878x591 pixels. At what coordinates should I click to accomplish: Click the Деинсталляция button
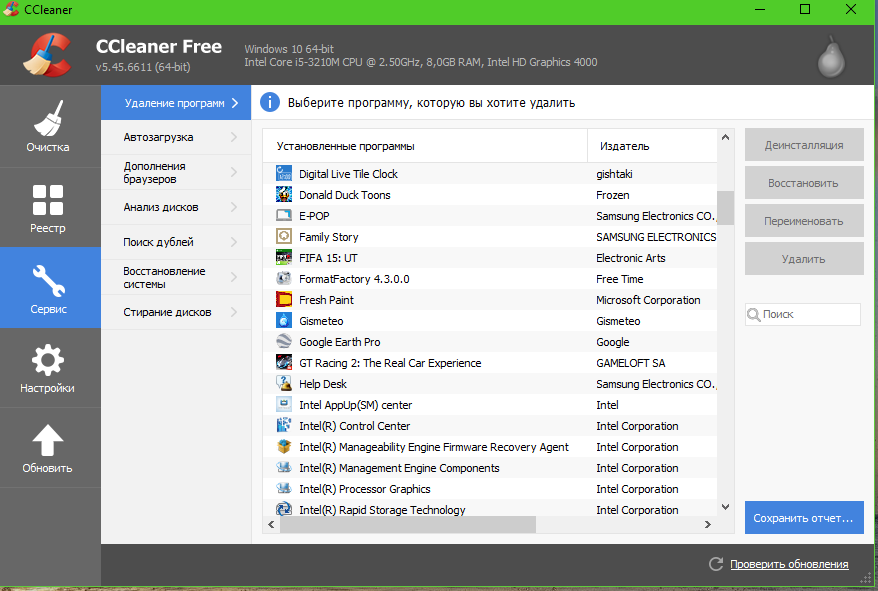coord(804,145)
